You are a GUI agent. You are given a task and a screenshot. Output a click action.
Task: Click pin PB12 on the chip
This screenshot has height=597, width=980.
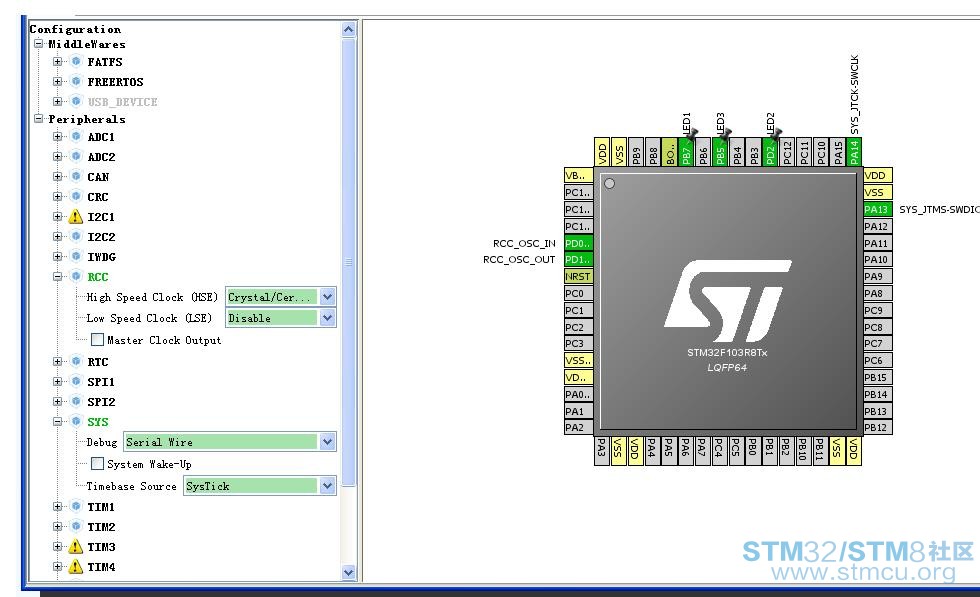pyautogui.click(x=878, y=428)
